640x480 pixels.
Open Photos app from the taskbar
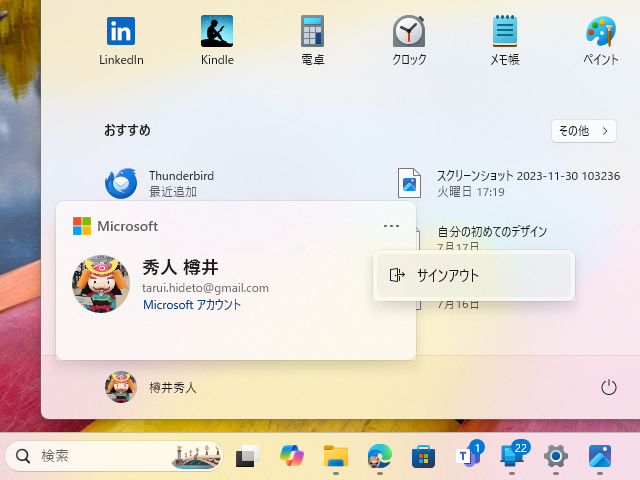[x=600, y=456]
